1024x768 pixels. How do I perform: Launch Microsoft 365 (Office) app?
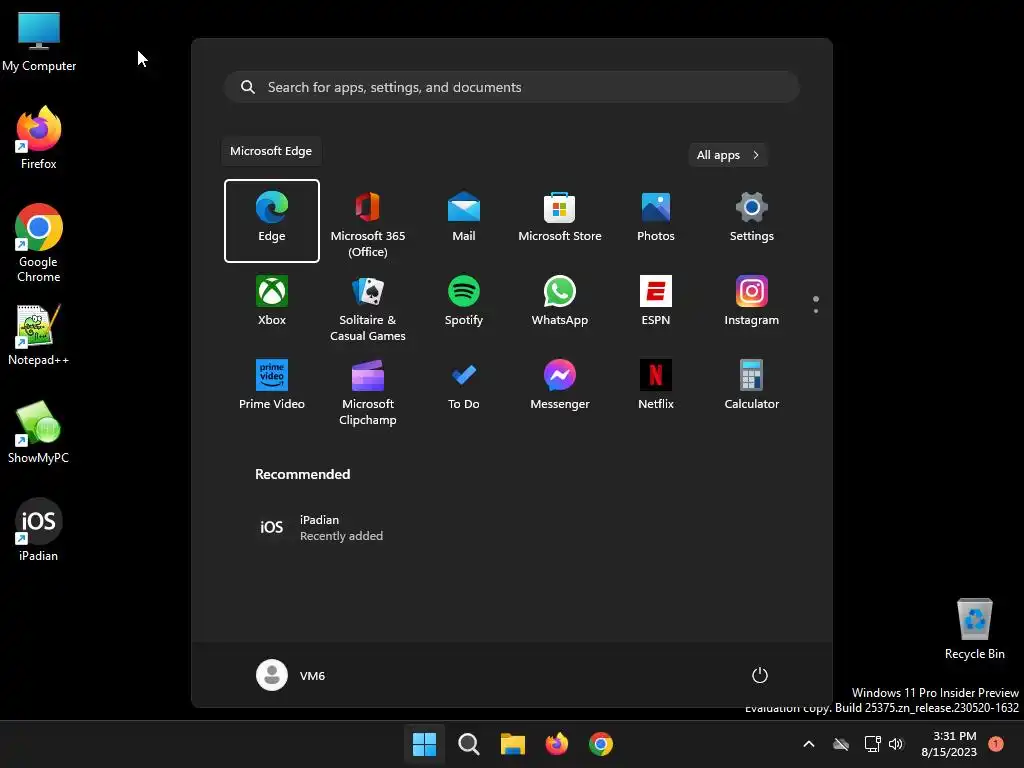[368, 223]
